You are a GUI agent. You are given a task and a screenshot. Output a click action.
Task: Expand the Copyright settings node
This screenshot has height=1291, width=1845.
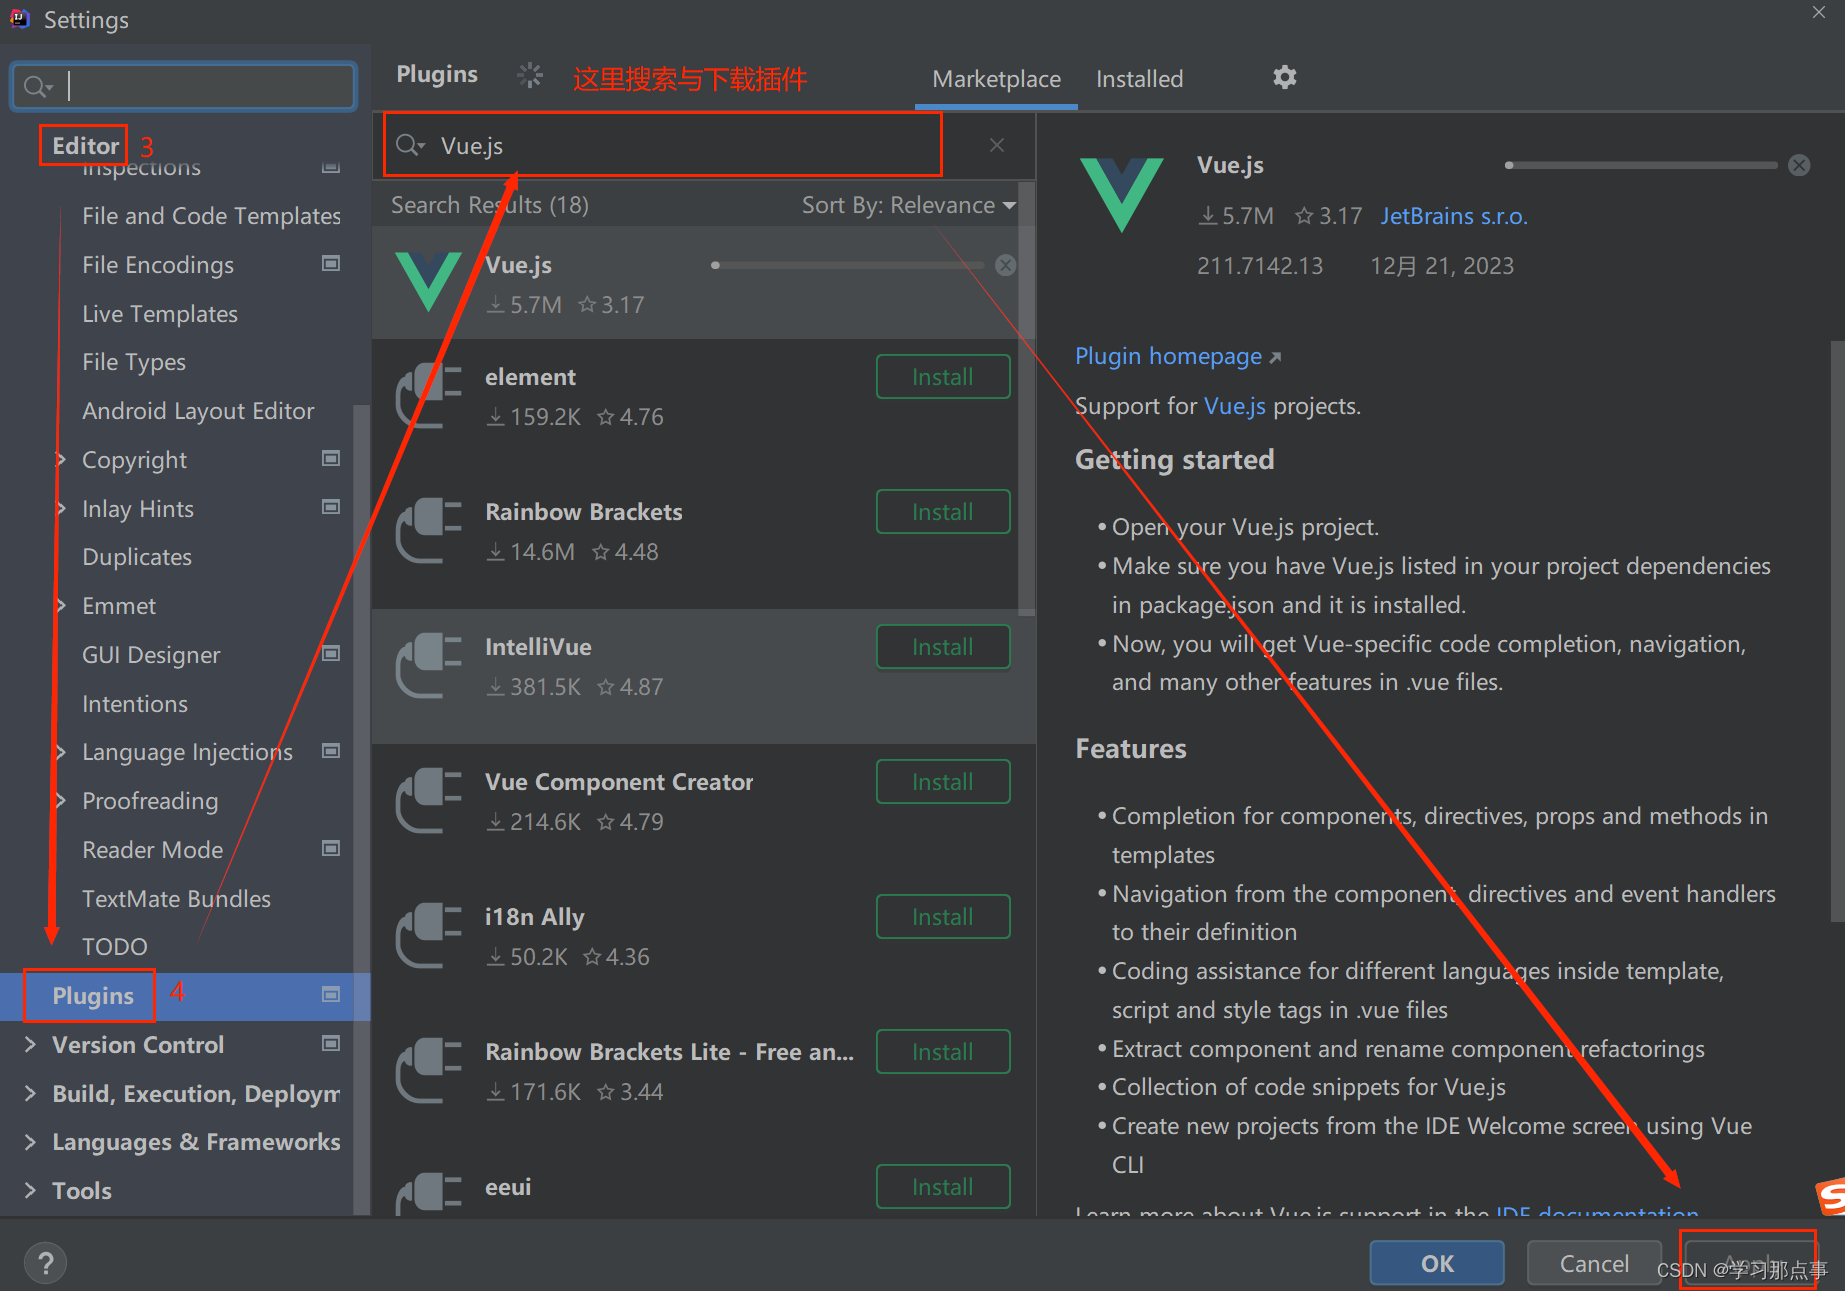pyautogui.click(x=61, y=459)
